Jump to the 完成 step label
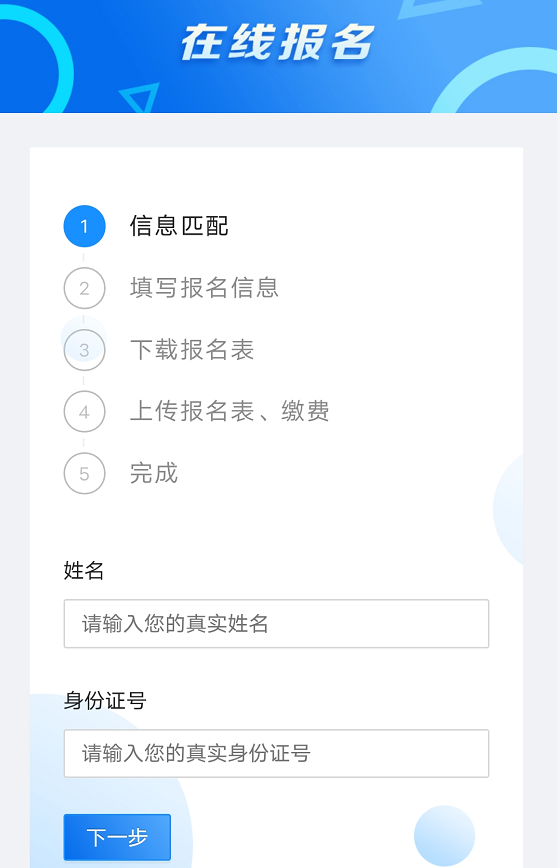 click(154, 473)
